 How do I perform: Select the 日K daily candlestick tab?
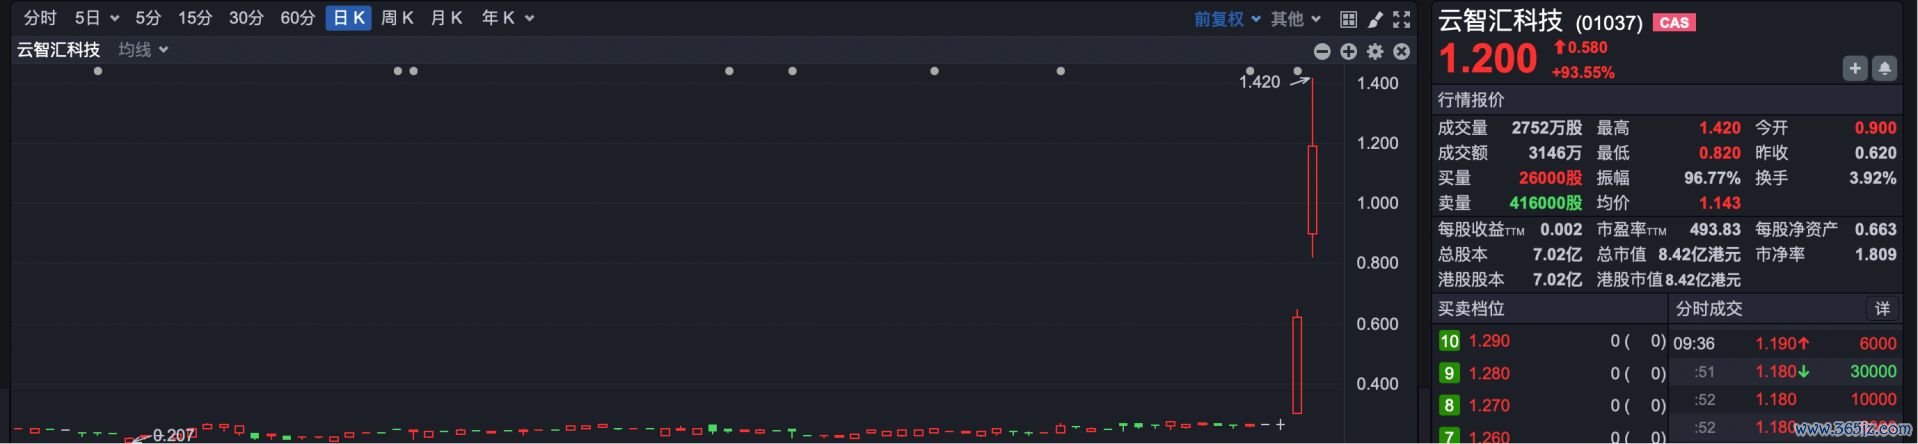tap(348, 18)
